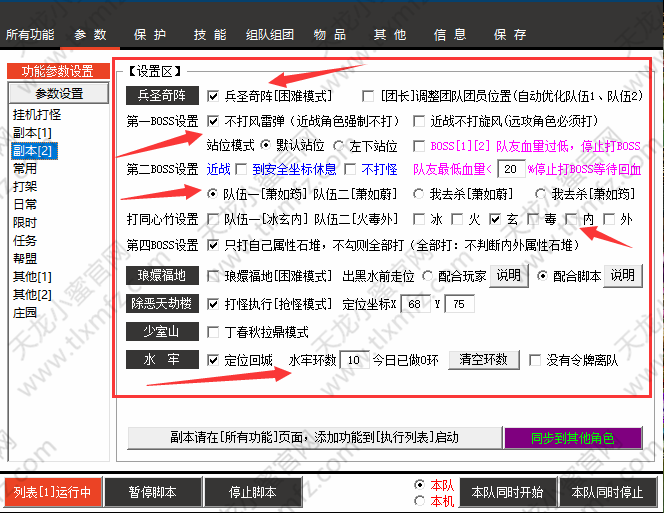The image size is (664, 513).
Task: Select 限时 in the sidebar list
Action: tap(25, 222)
